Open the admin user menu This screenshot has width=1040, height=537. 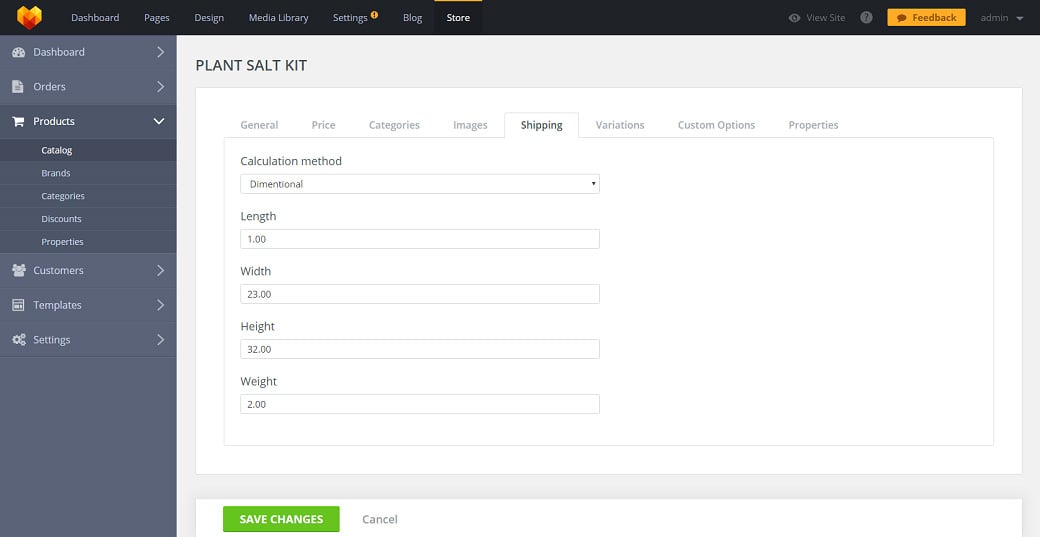click(x=1001, y=18)
